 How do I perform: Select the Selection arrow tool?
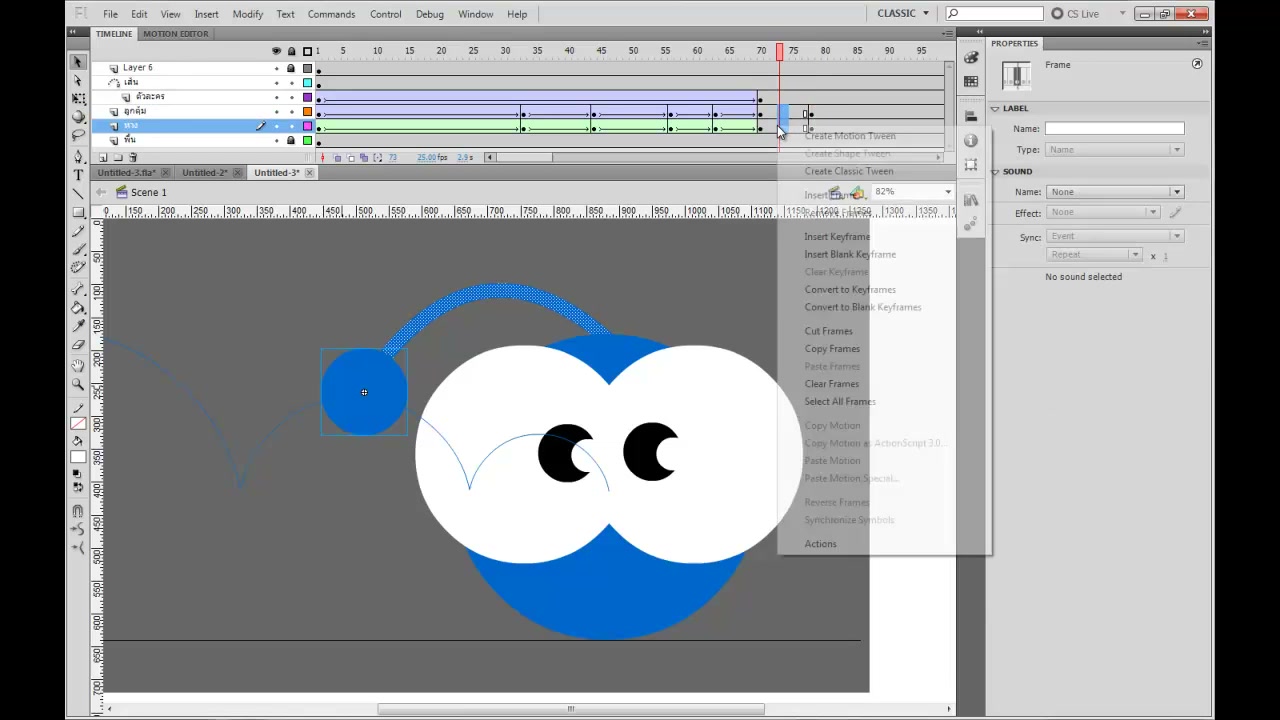[x=78, y=62]
